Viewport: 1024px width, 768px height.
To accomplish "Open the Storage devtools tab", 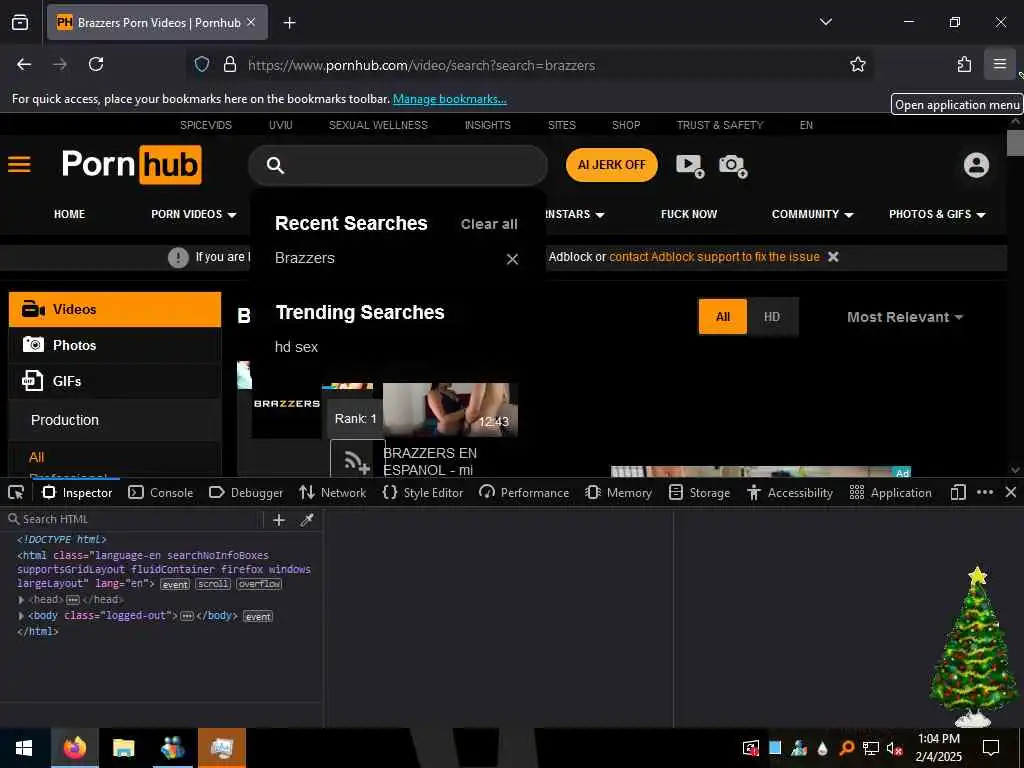I will (699, 492).
